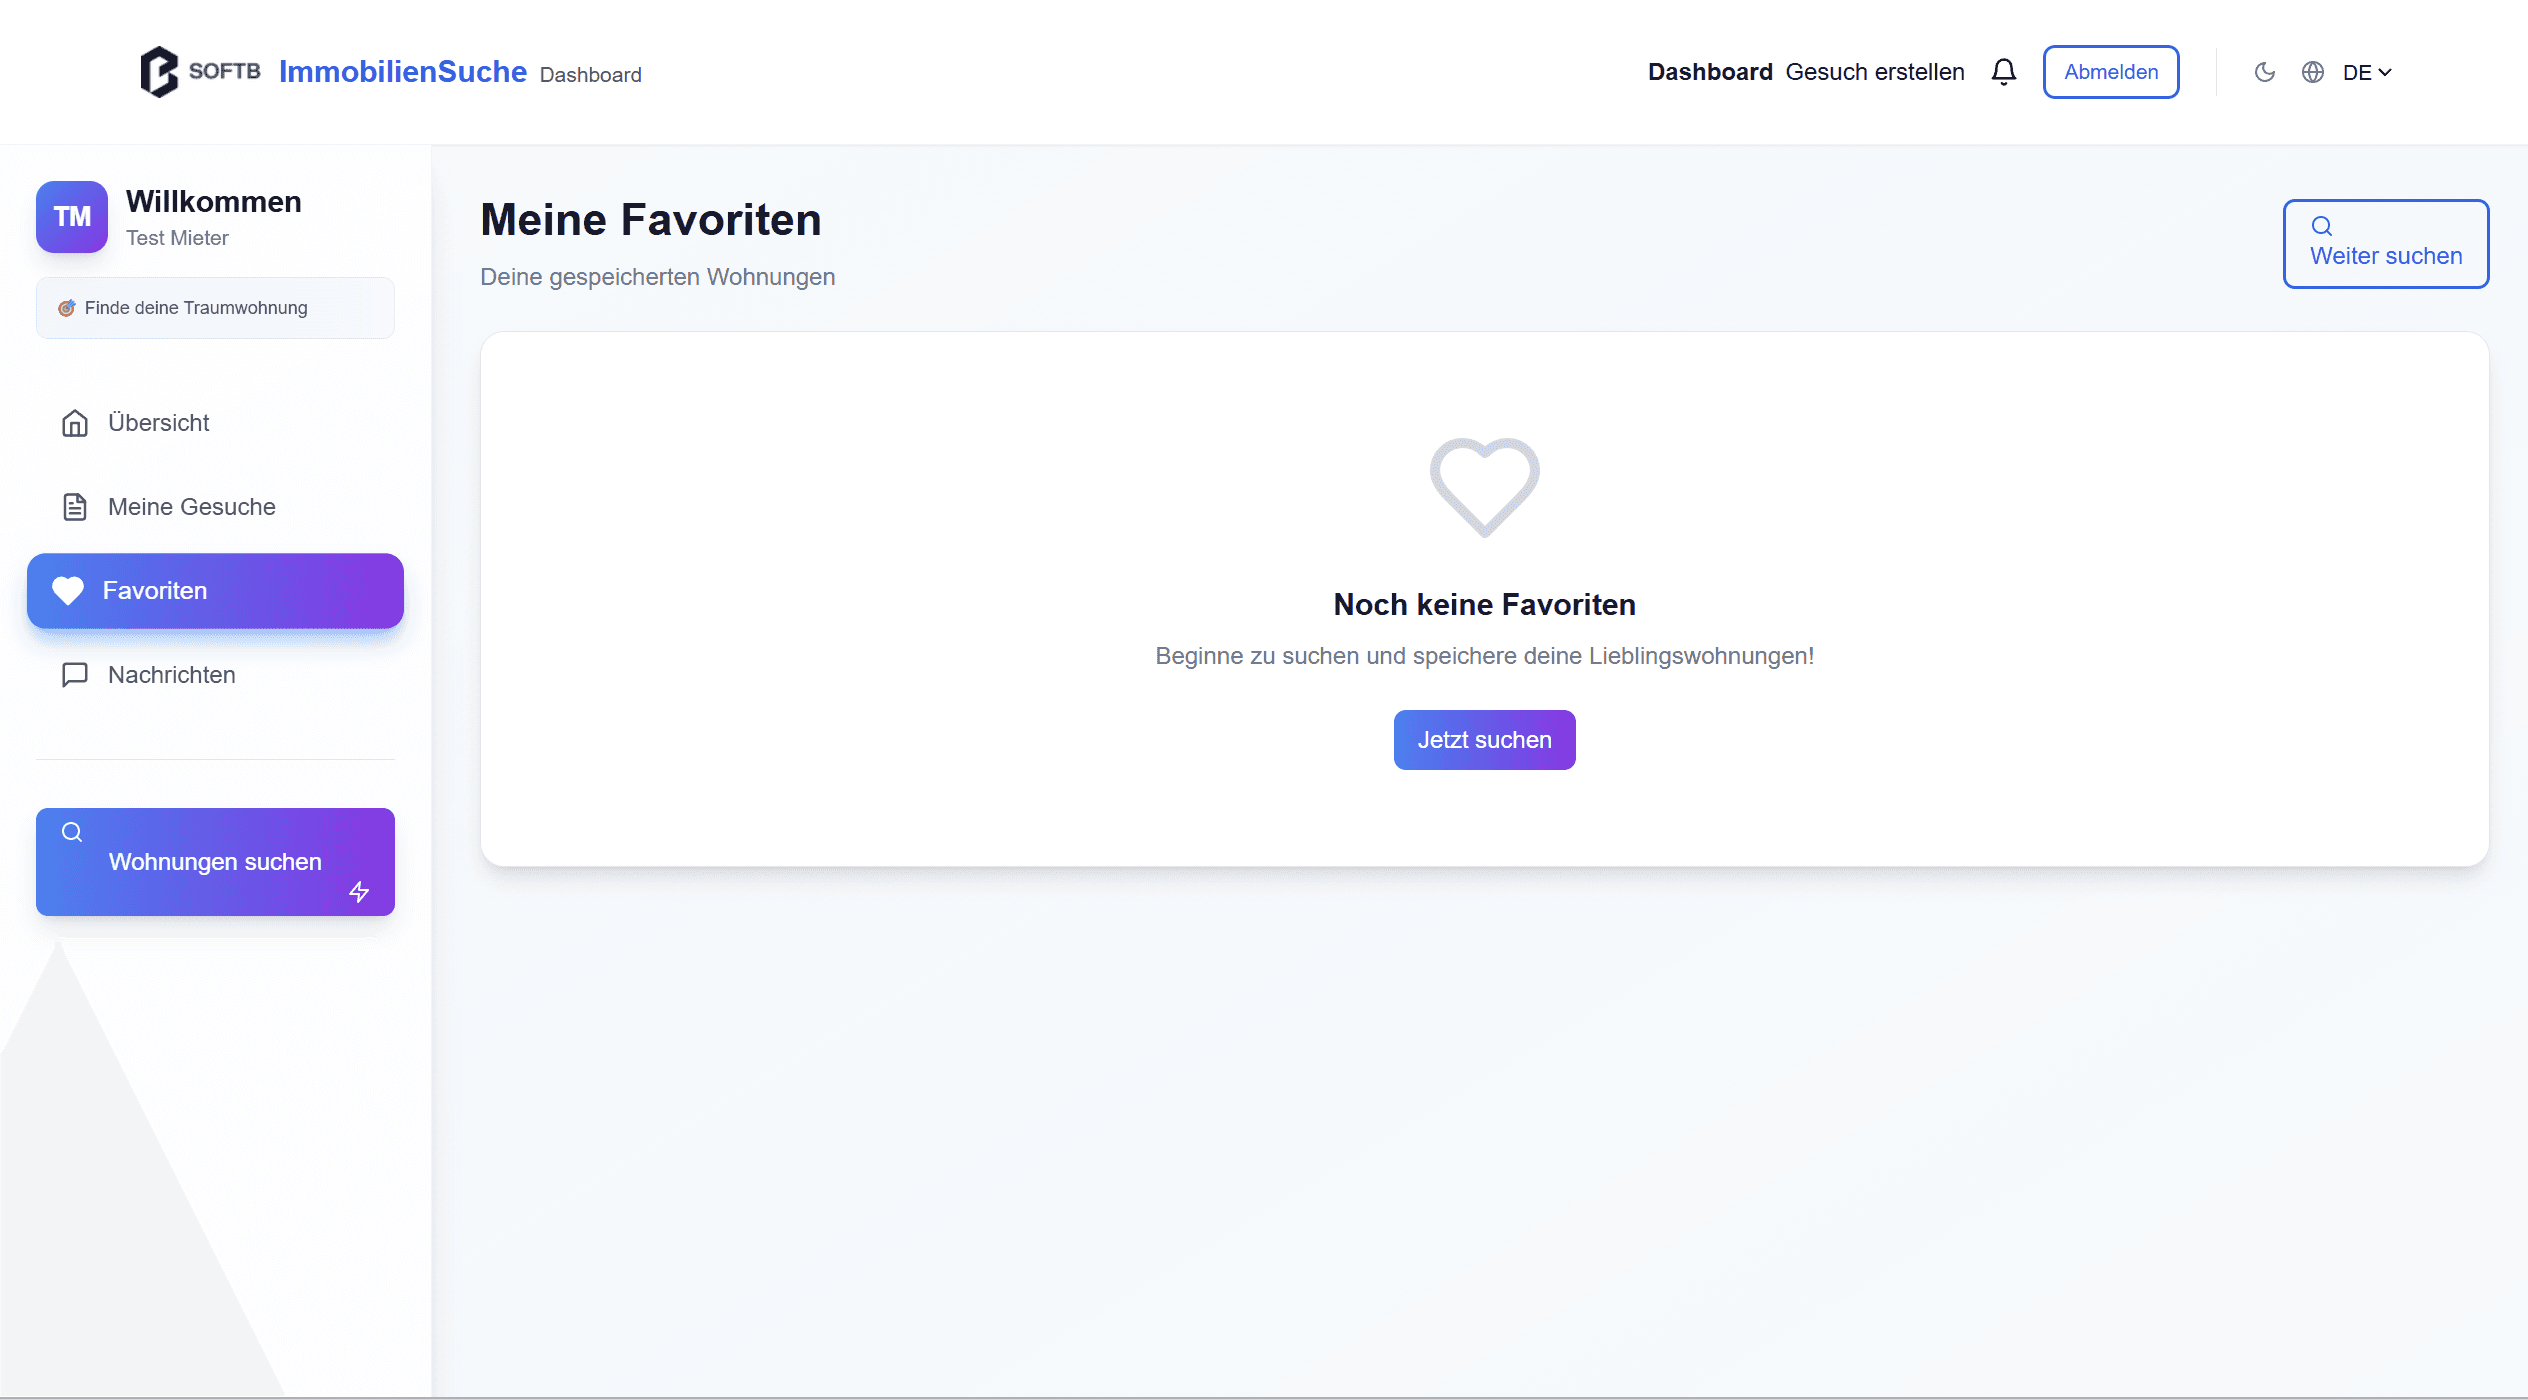
Task: Click the Weiter suchen button
Action: (x=2385, y=244)
